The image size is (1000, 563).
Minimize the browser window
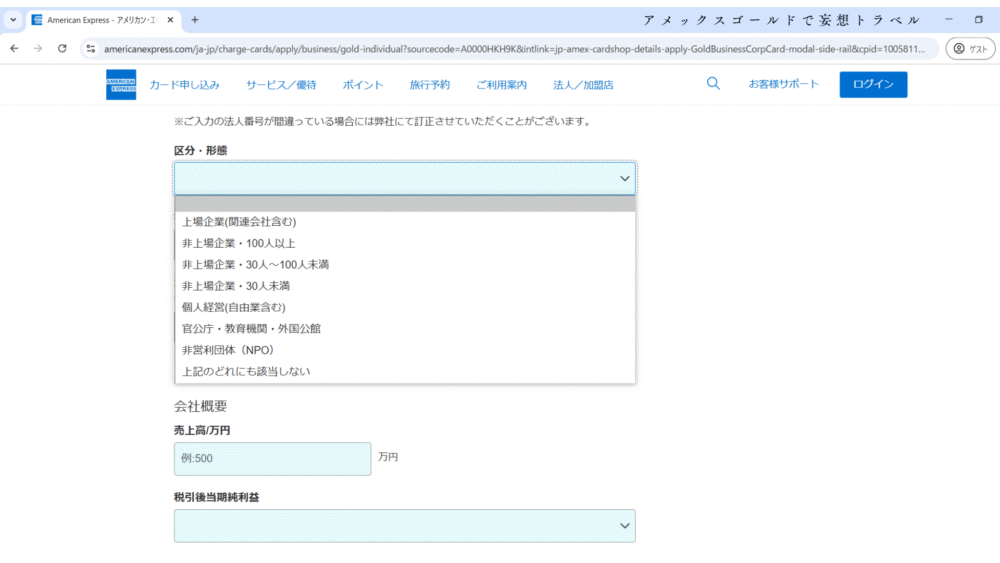click(x=949, y=20)
